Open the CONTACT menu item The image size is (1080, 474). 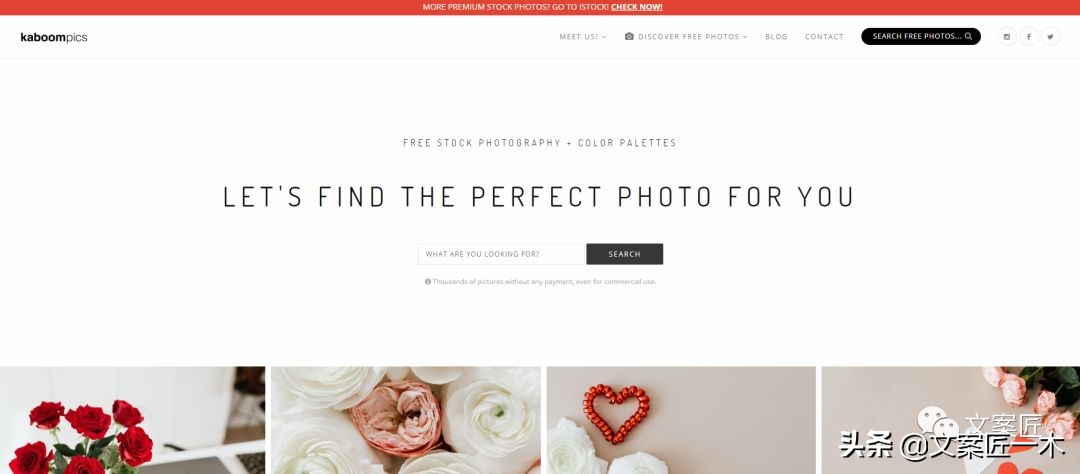824,37
